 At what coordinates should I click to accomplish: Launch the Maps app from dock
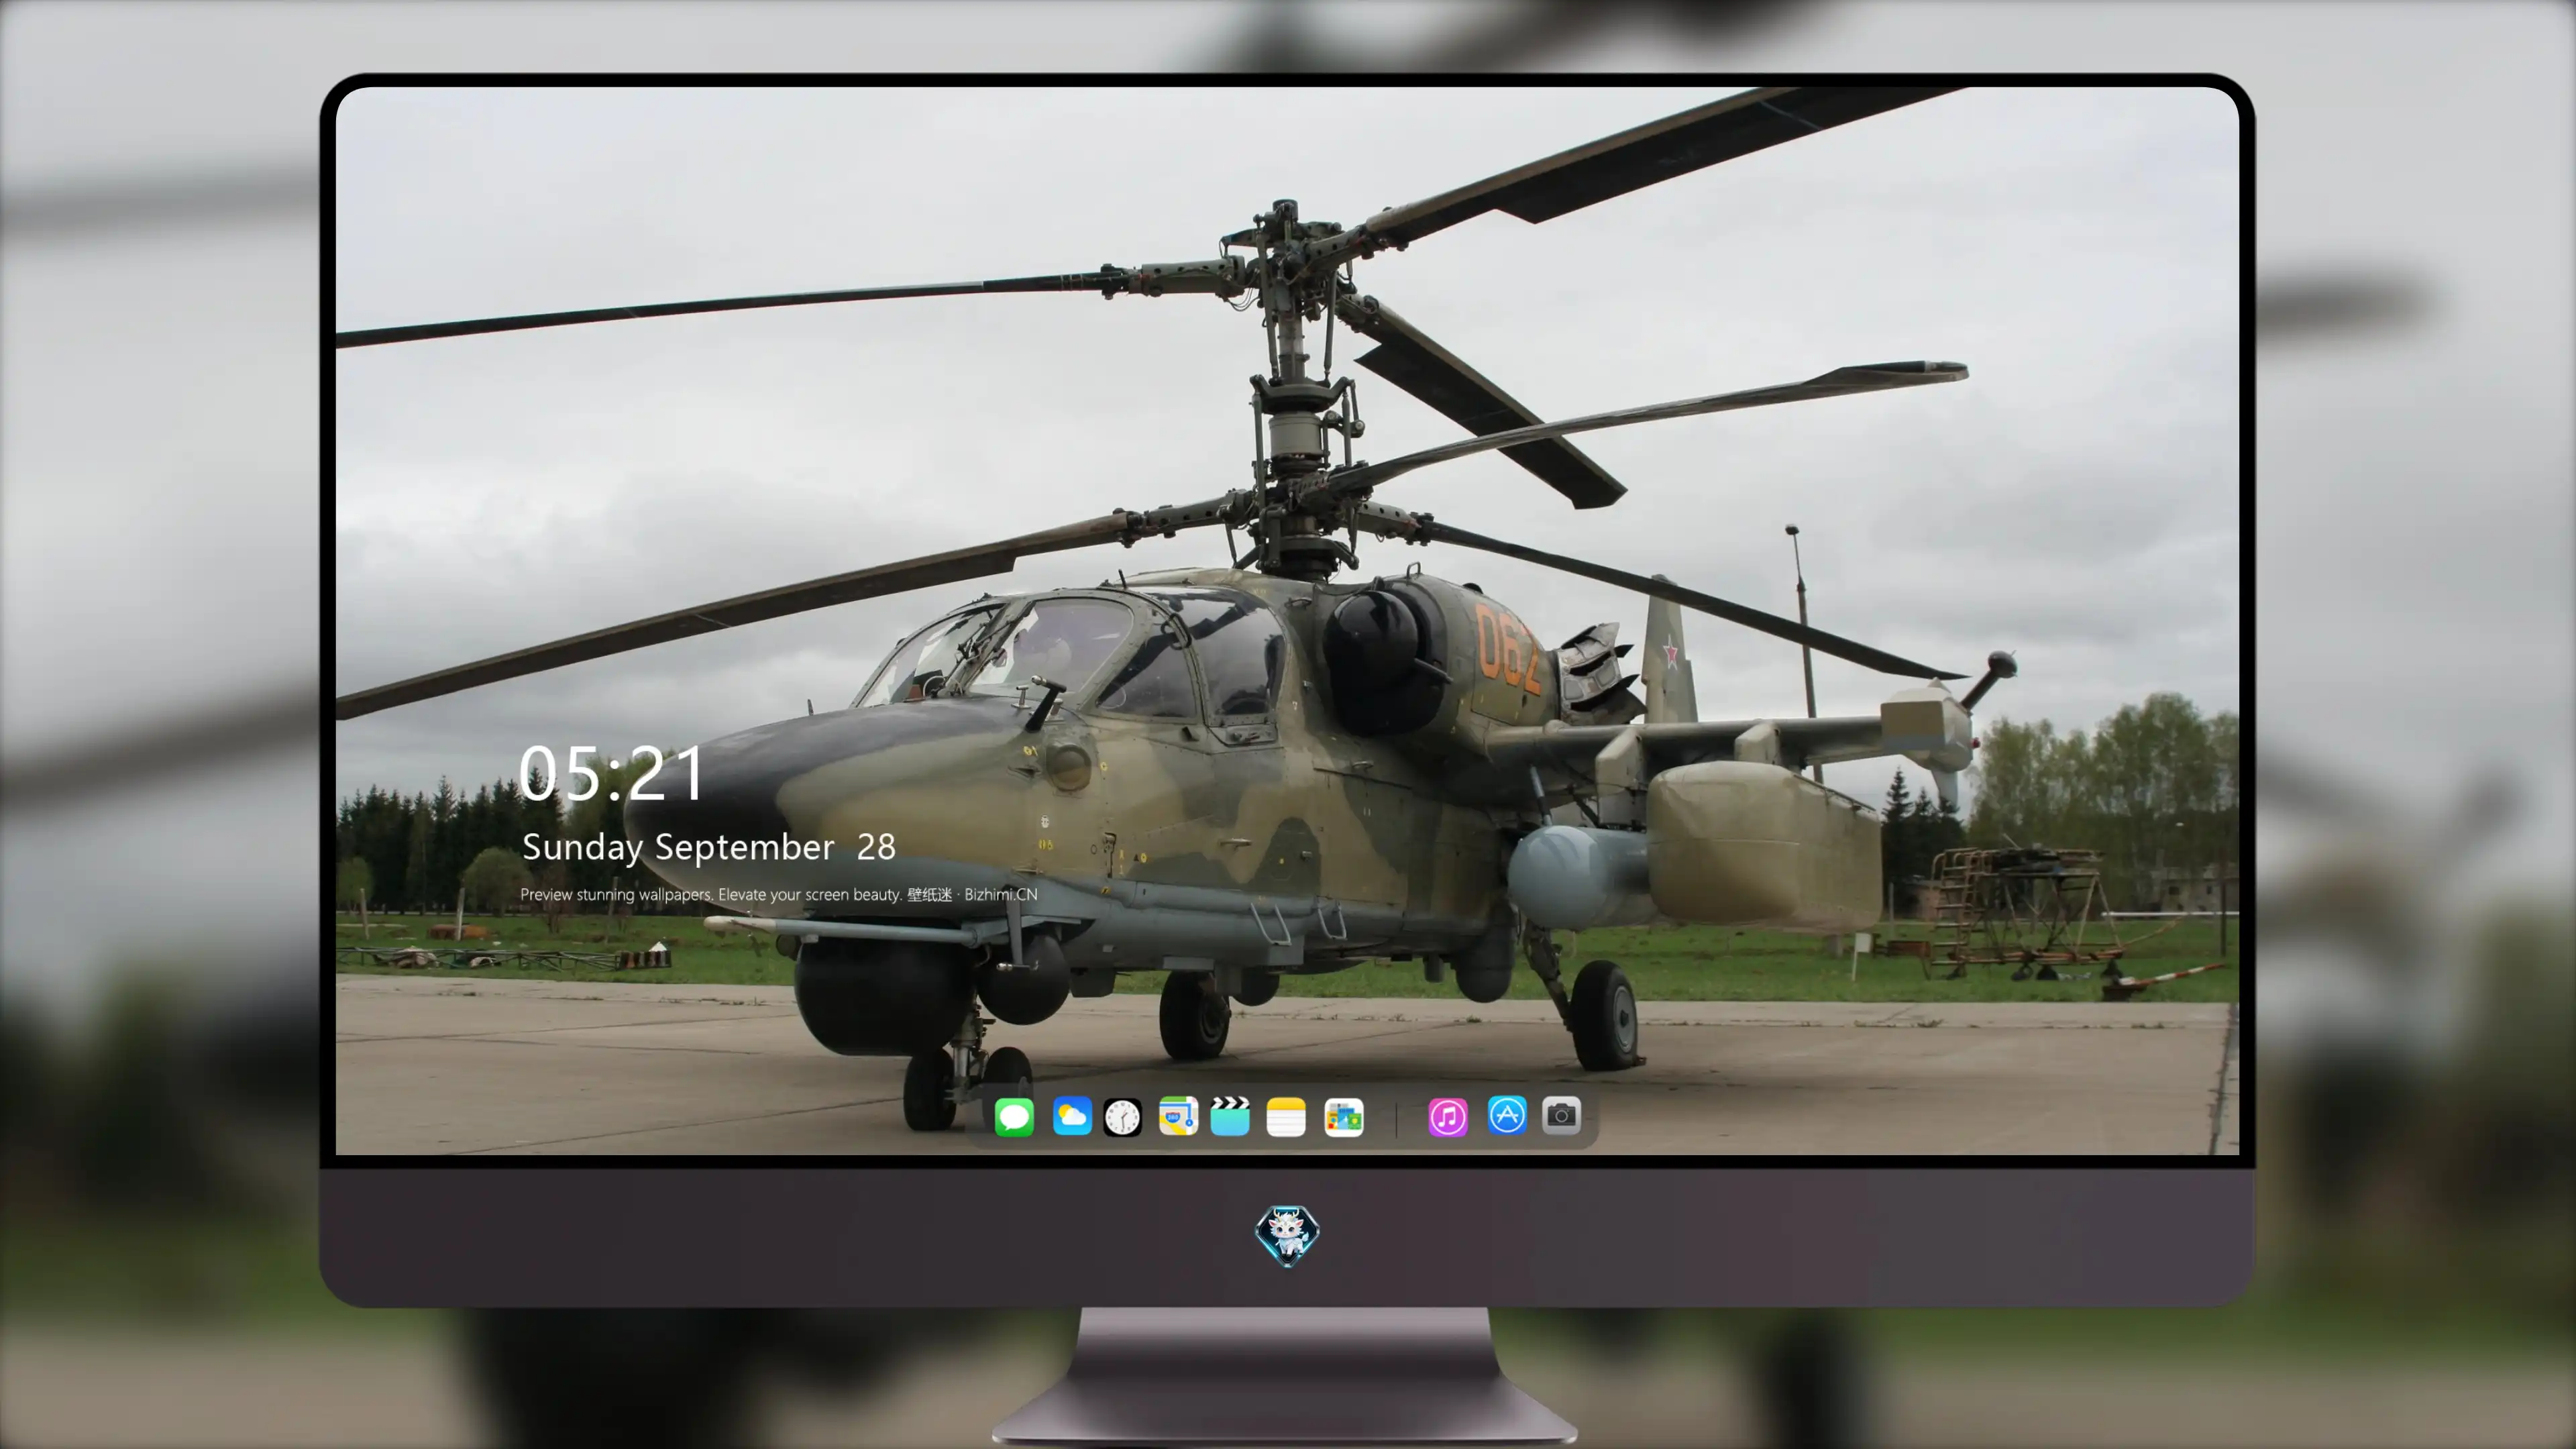point(1178,1116)
